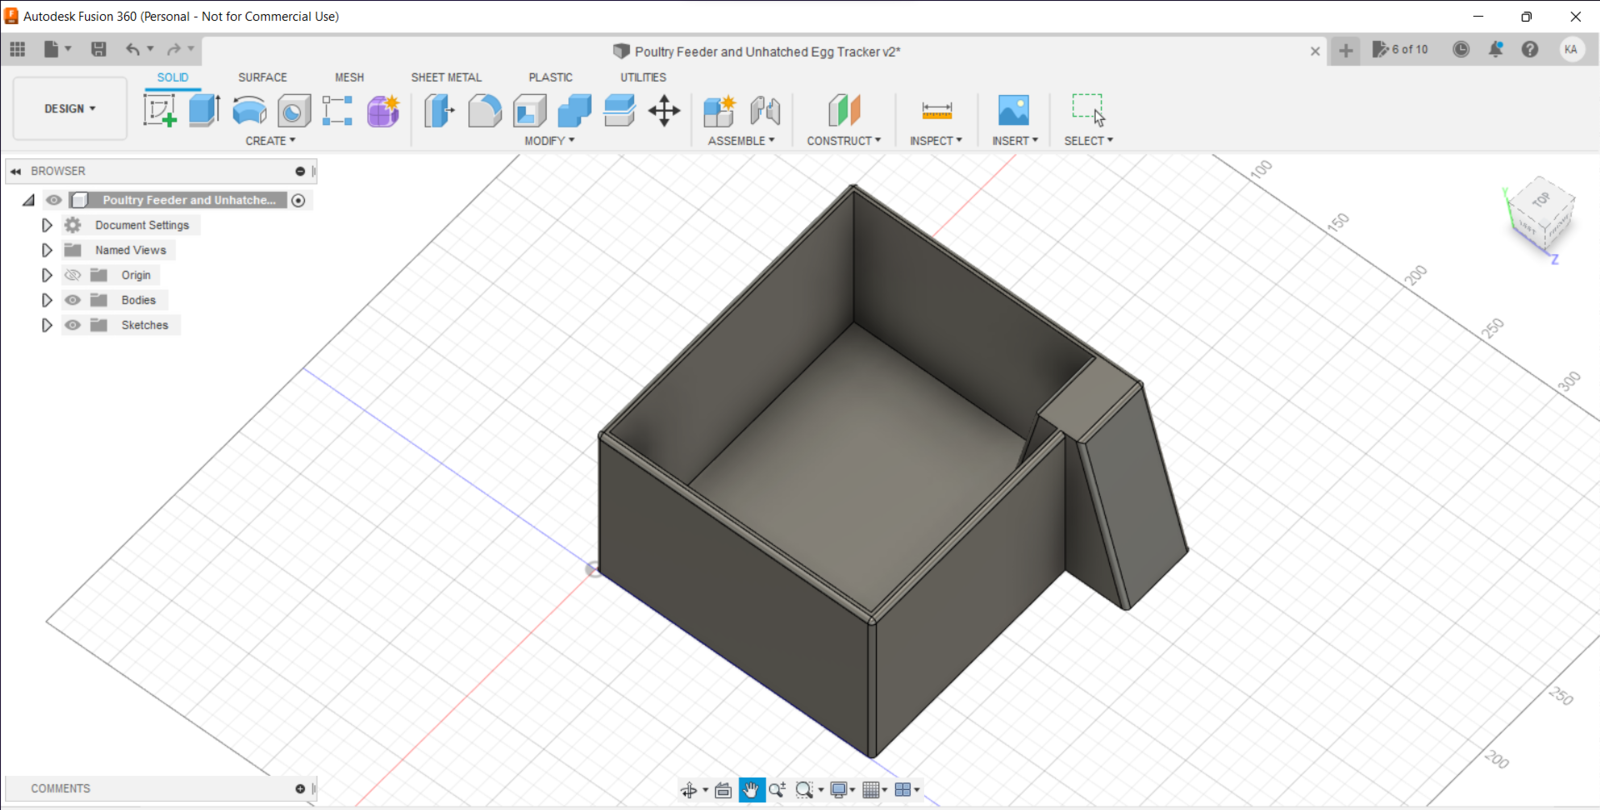
Task: Toggle visibility of the Origin folder
Action: click(x=73, y=275)
